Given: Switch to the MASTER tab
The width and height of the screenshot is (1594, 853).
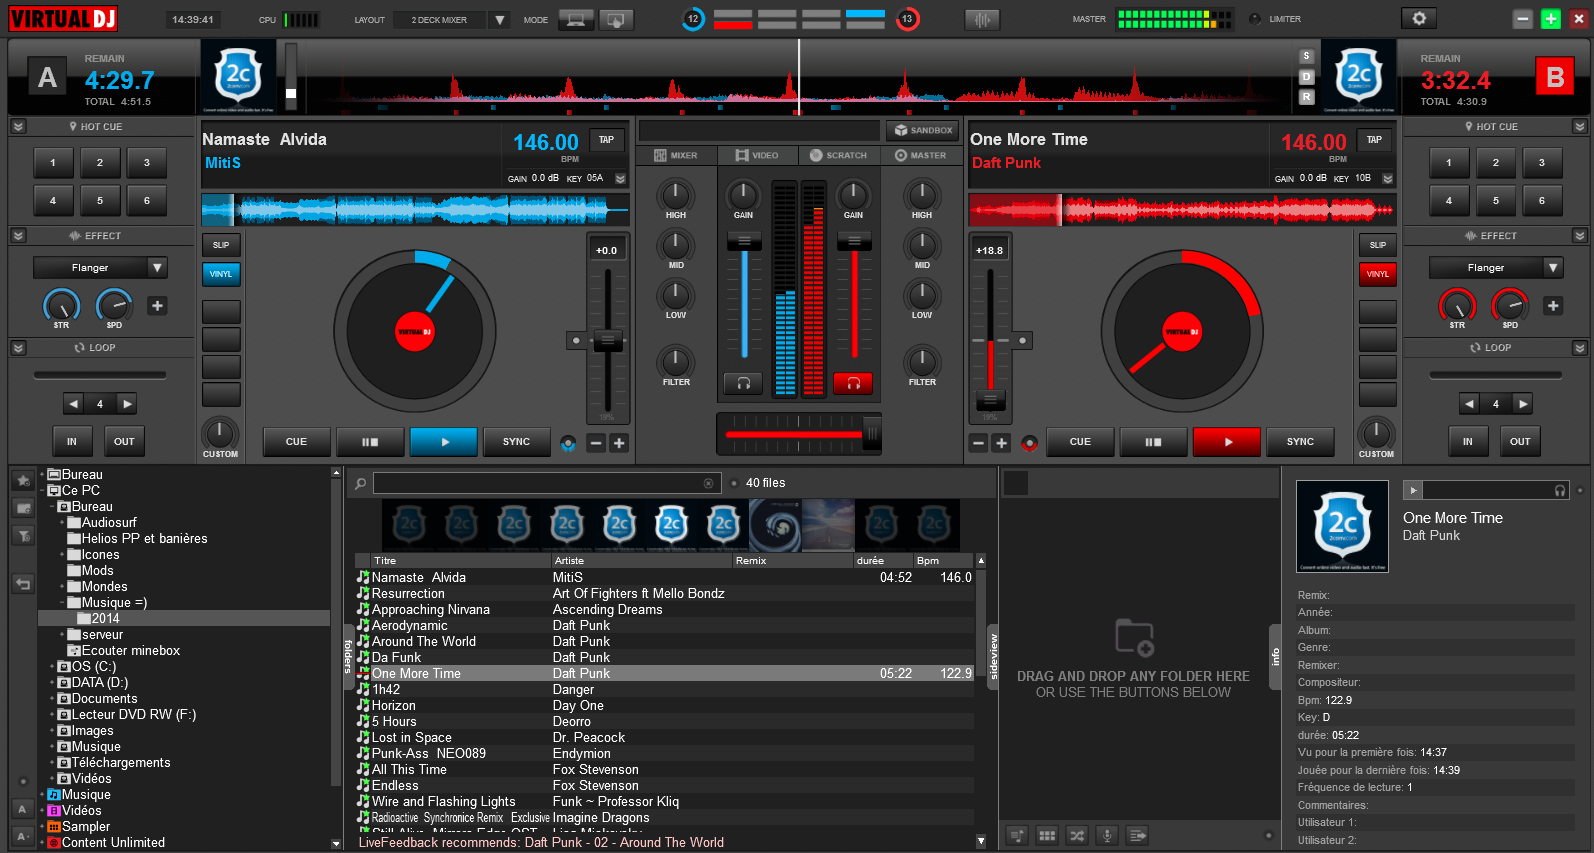Looking at the screenshot, I should click(921, 155).
